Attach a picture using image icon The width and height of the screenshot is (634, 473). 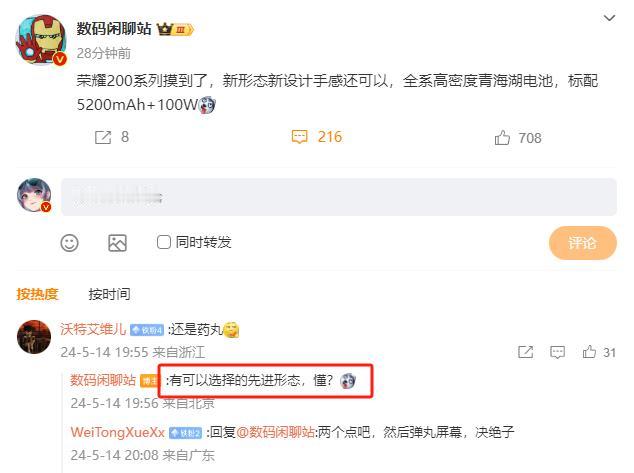[x=117, y=243]
